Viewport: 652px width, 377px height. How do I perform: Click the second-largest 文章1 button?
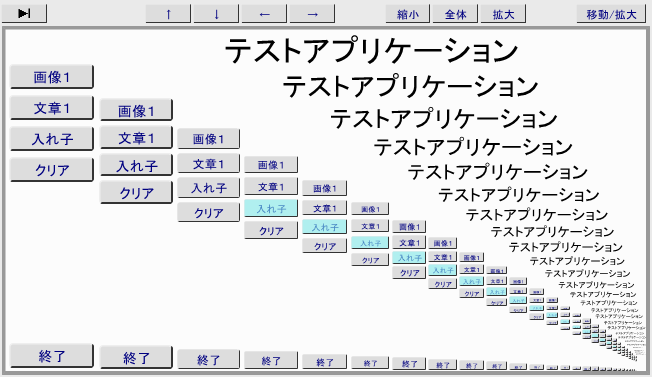[x=136, y=138]
